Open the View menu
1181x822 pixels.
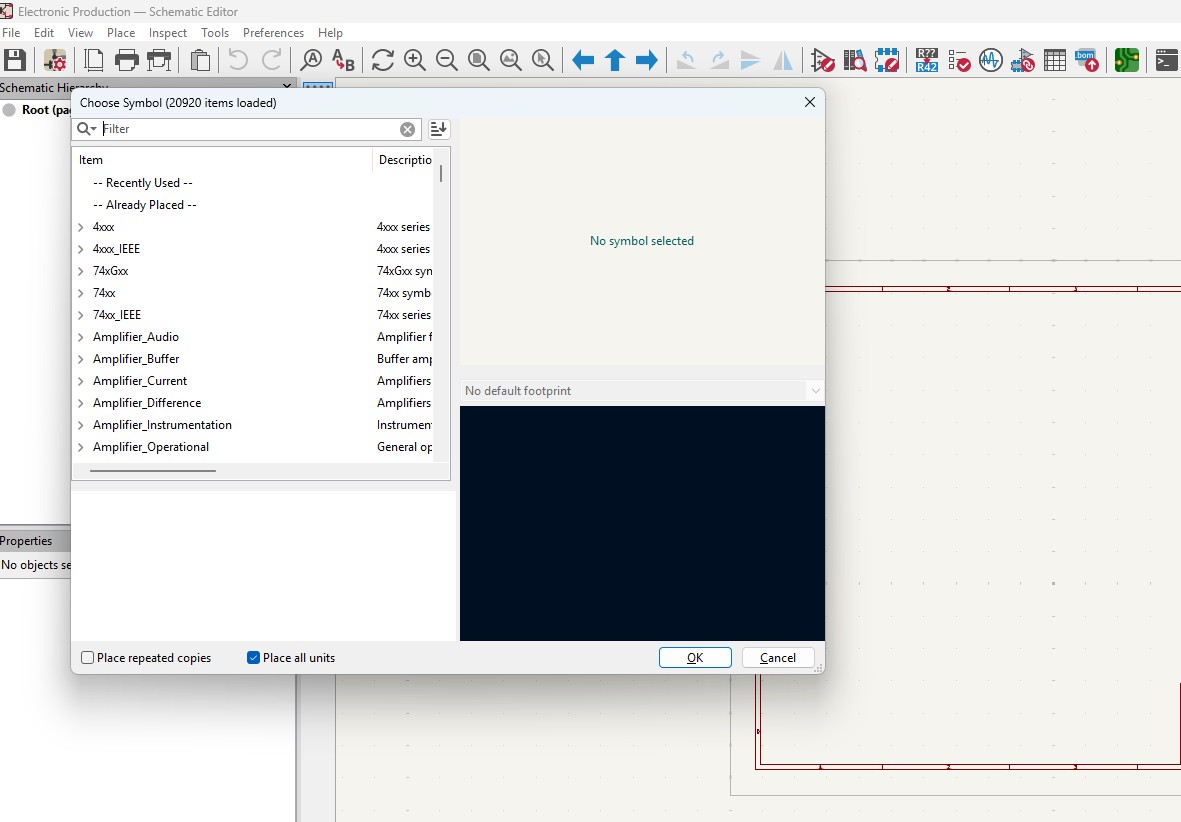point(80,32)
